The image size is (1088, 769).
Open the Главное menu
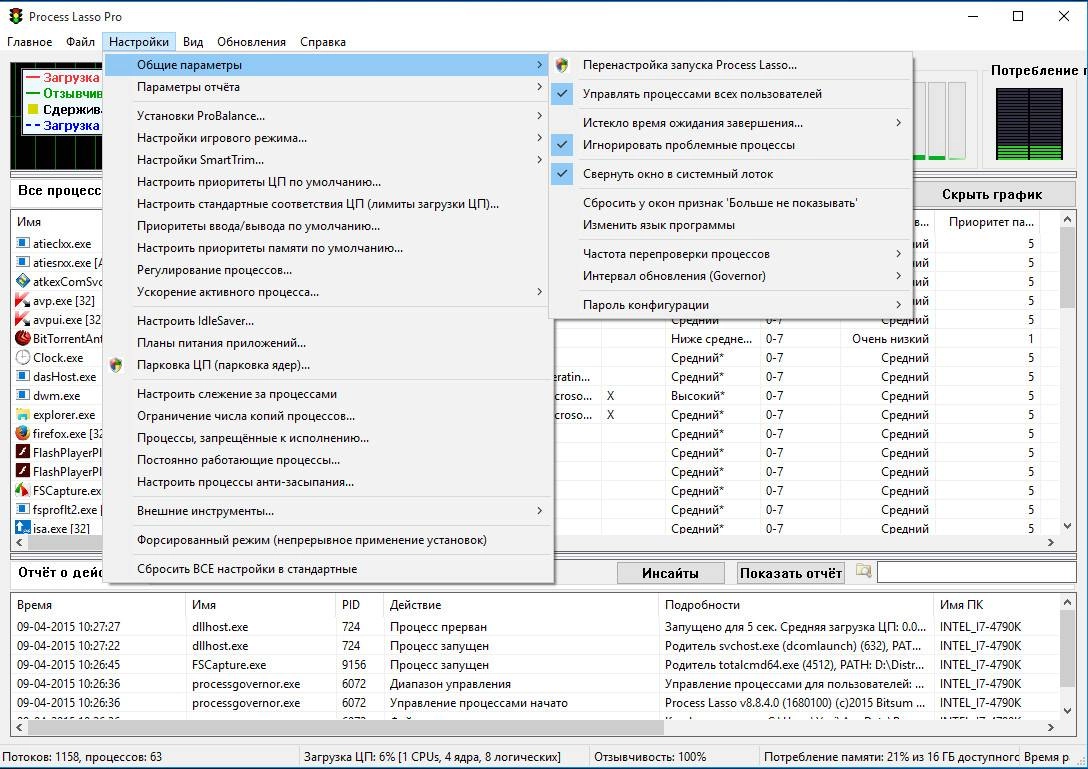30,42
